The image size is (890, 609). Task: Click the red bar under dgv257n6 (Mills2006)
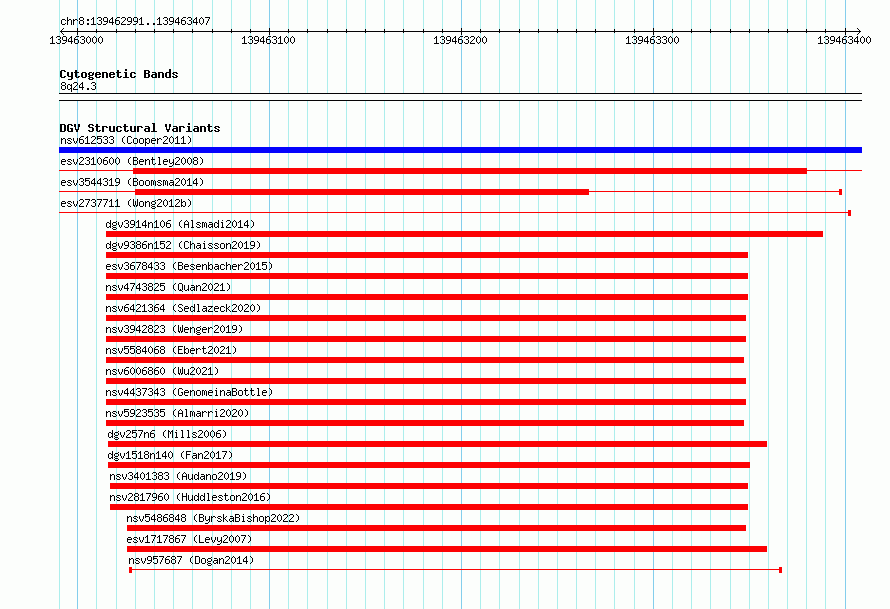point(437,444)
